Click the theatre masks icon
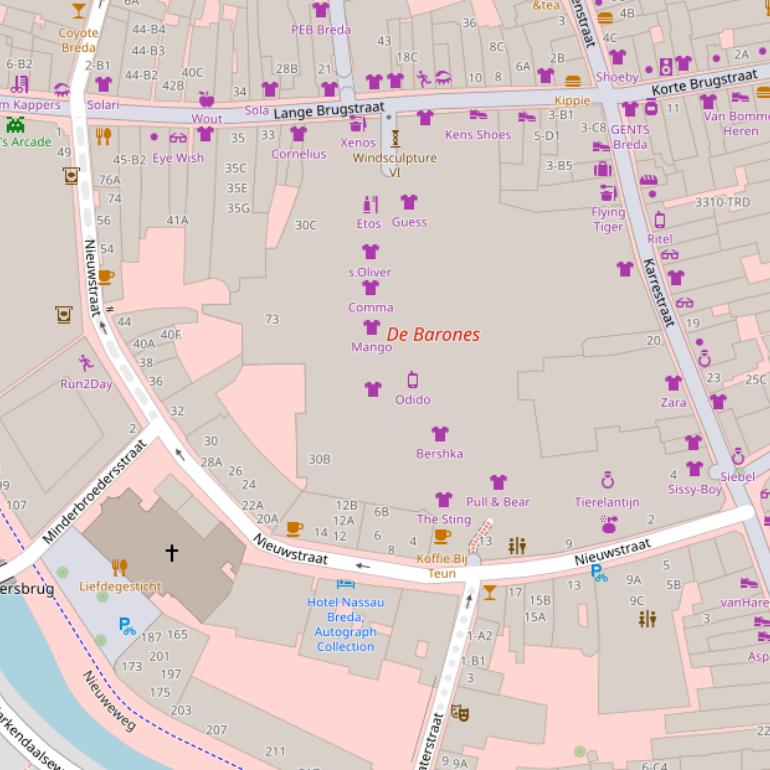This screenshot has height=770, width=770. tap(459, 712)
